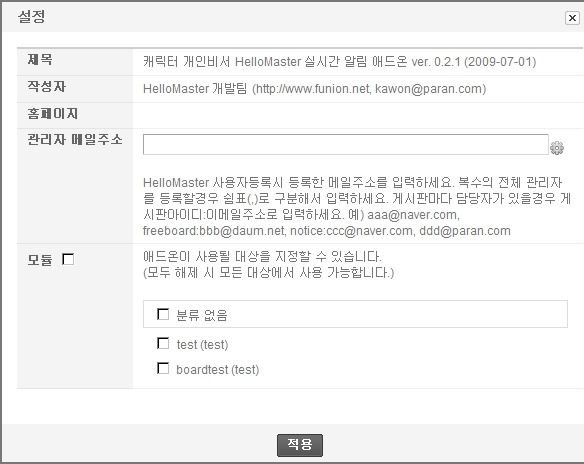584x464 pixels.
Task: Click the gear icon beside the mail field
Action: (x=557, y=147)
